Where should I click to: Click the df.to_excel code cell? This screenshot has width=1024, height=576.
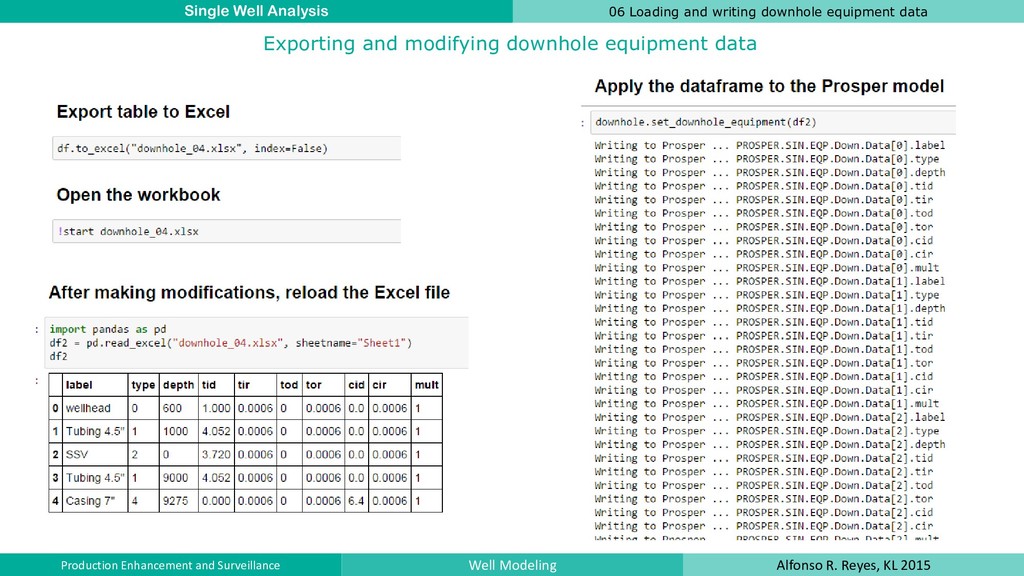227,148
